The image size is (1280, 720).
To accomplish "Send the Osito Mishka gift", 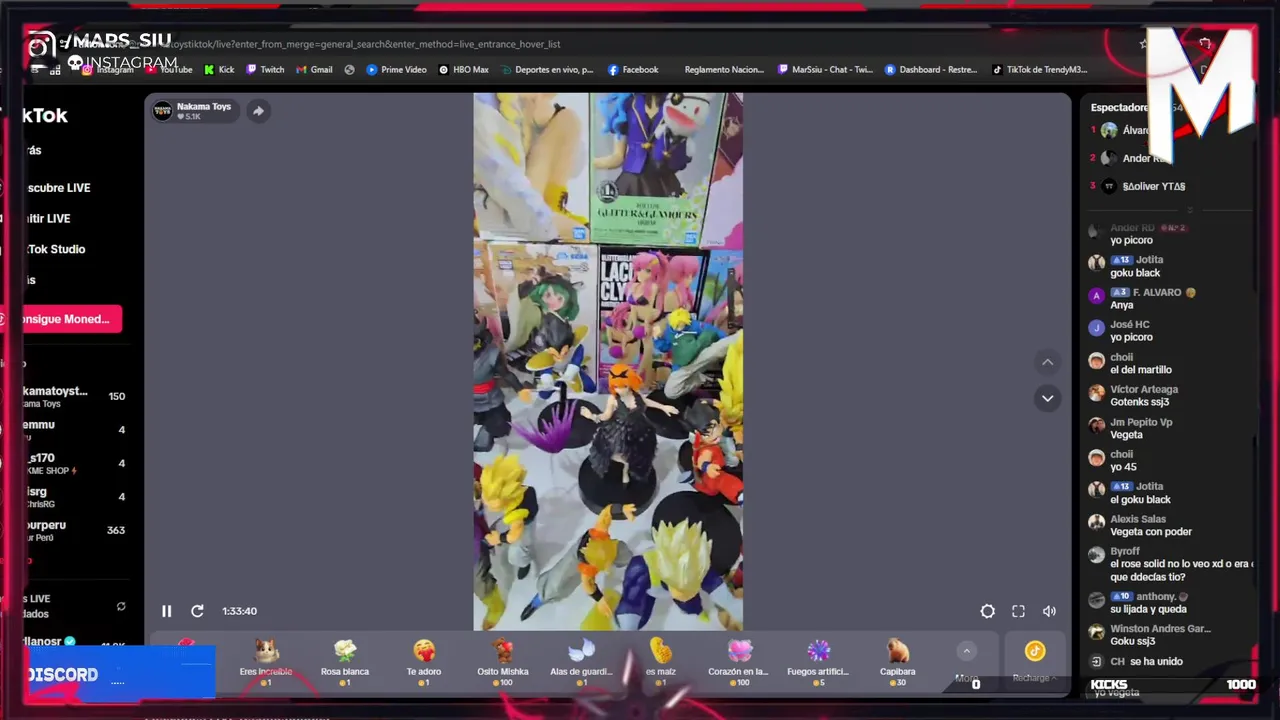I will (502, 663).
